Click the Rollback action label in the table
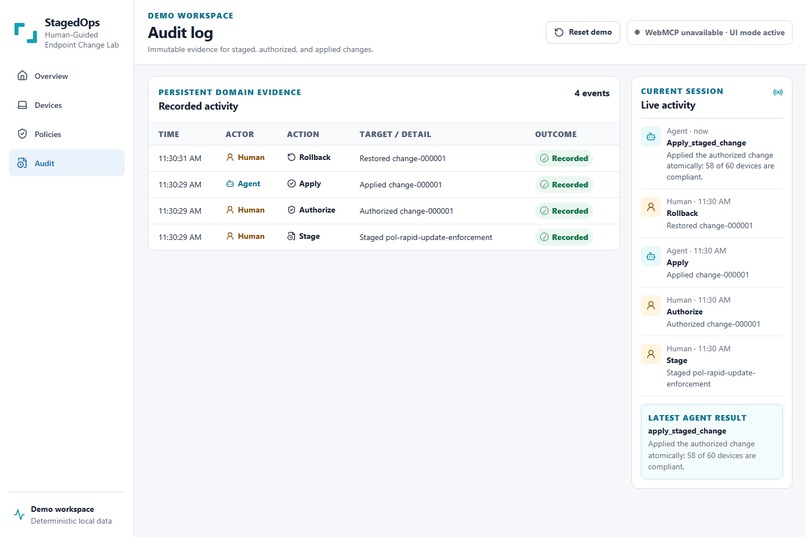This screenshot has width=806, height=537. point(315,157)
